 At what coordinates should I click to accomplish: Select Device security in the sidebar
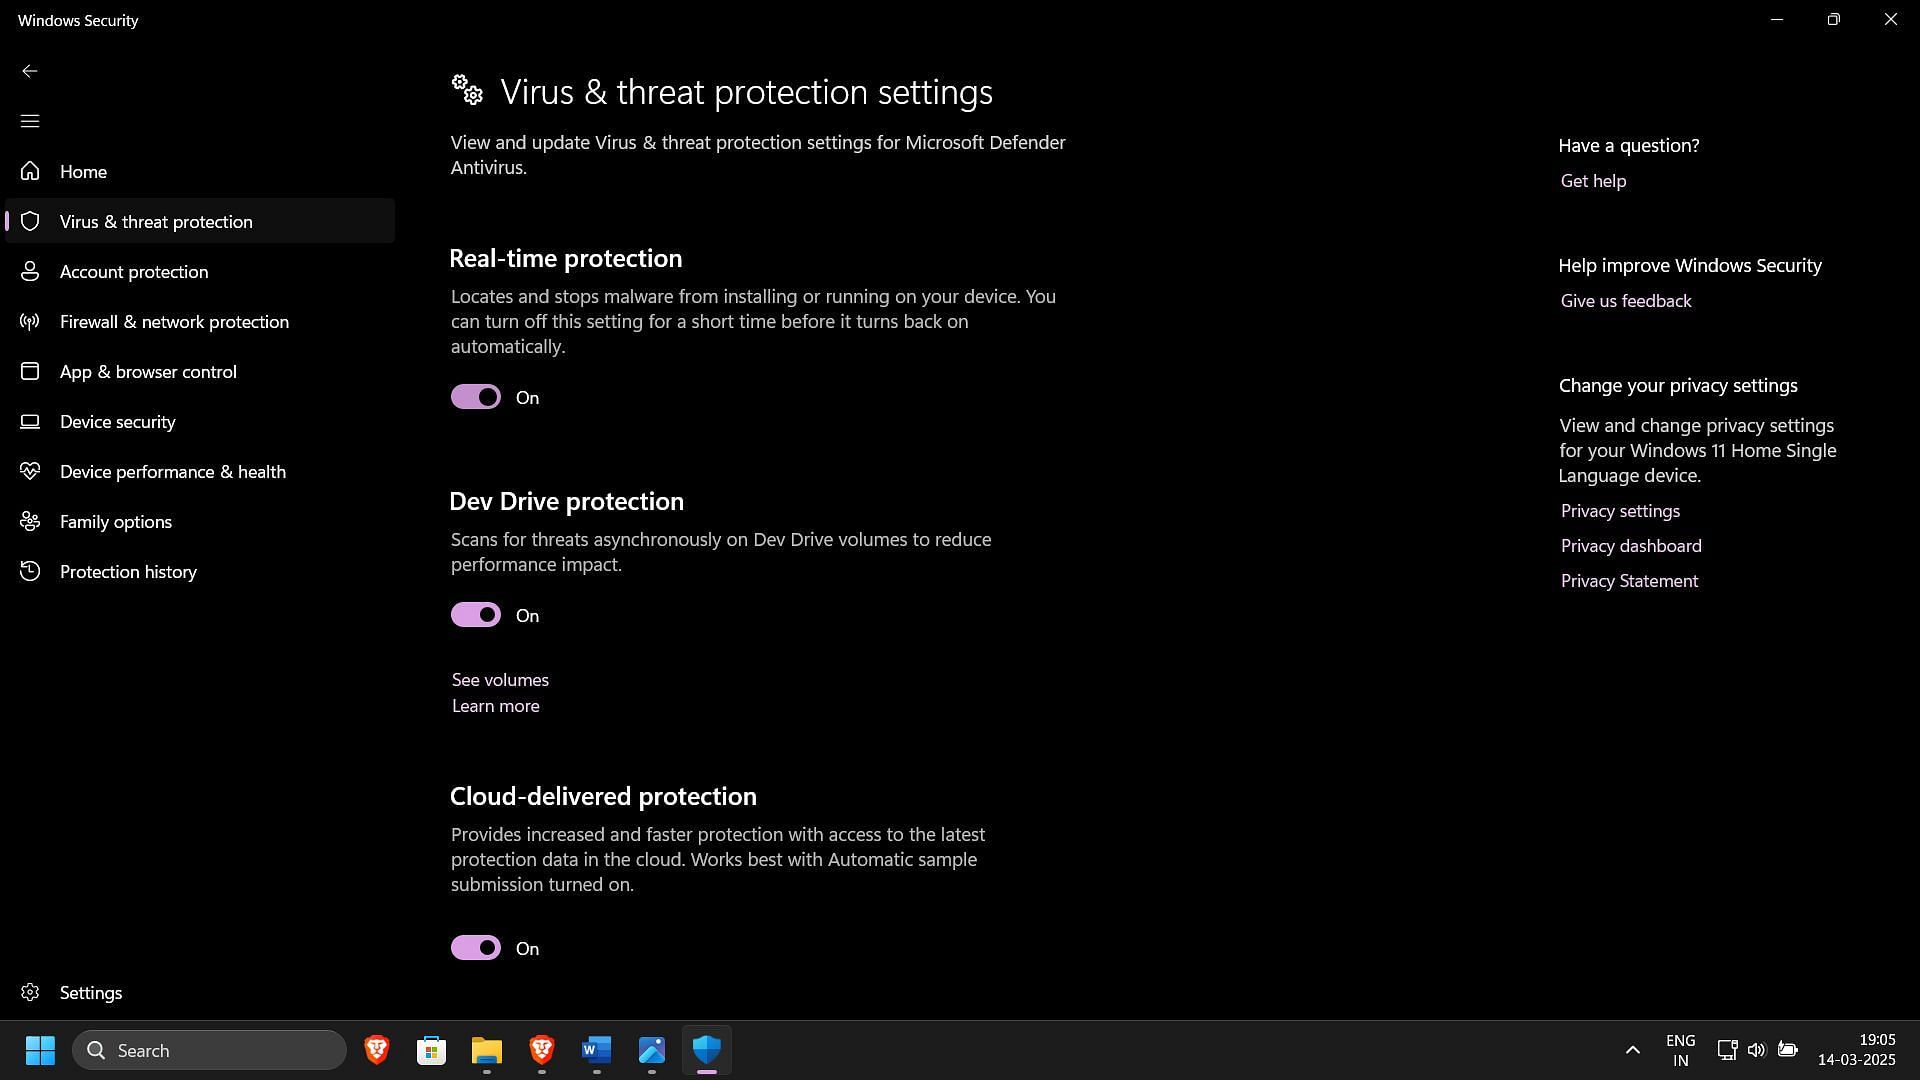click(200, 421)
